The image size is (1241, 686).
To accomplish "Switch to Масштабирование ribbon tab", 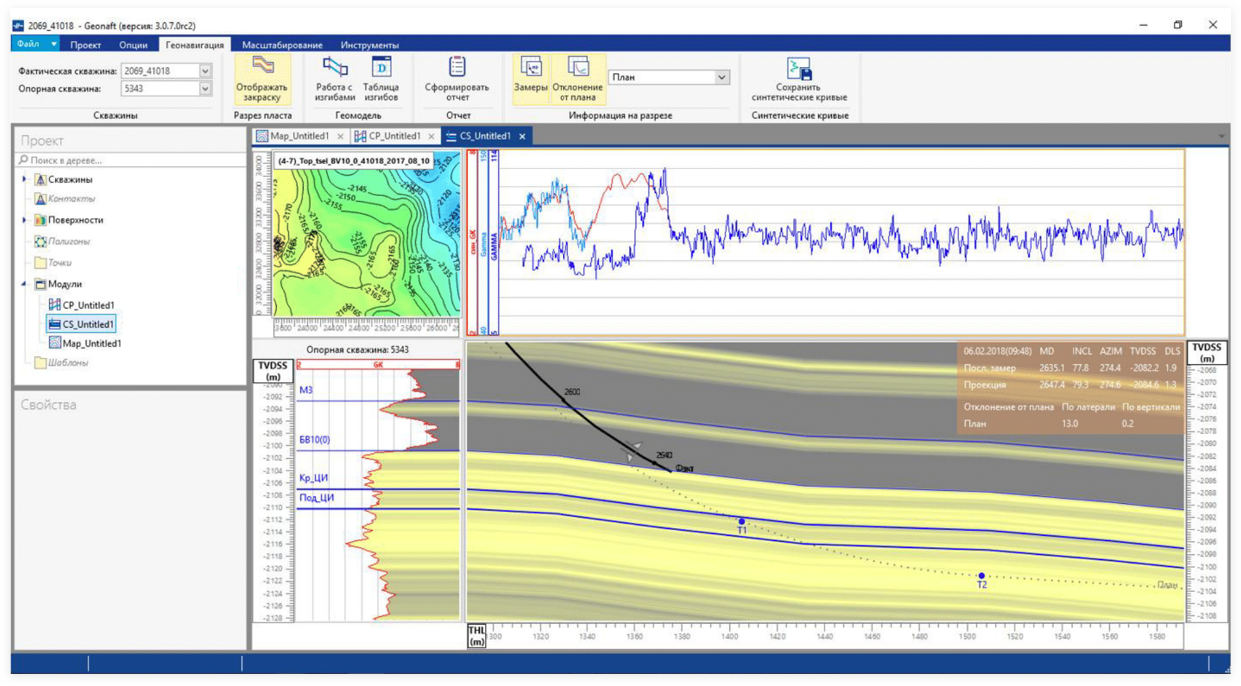I will pos(282,45).
